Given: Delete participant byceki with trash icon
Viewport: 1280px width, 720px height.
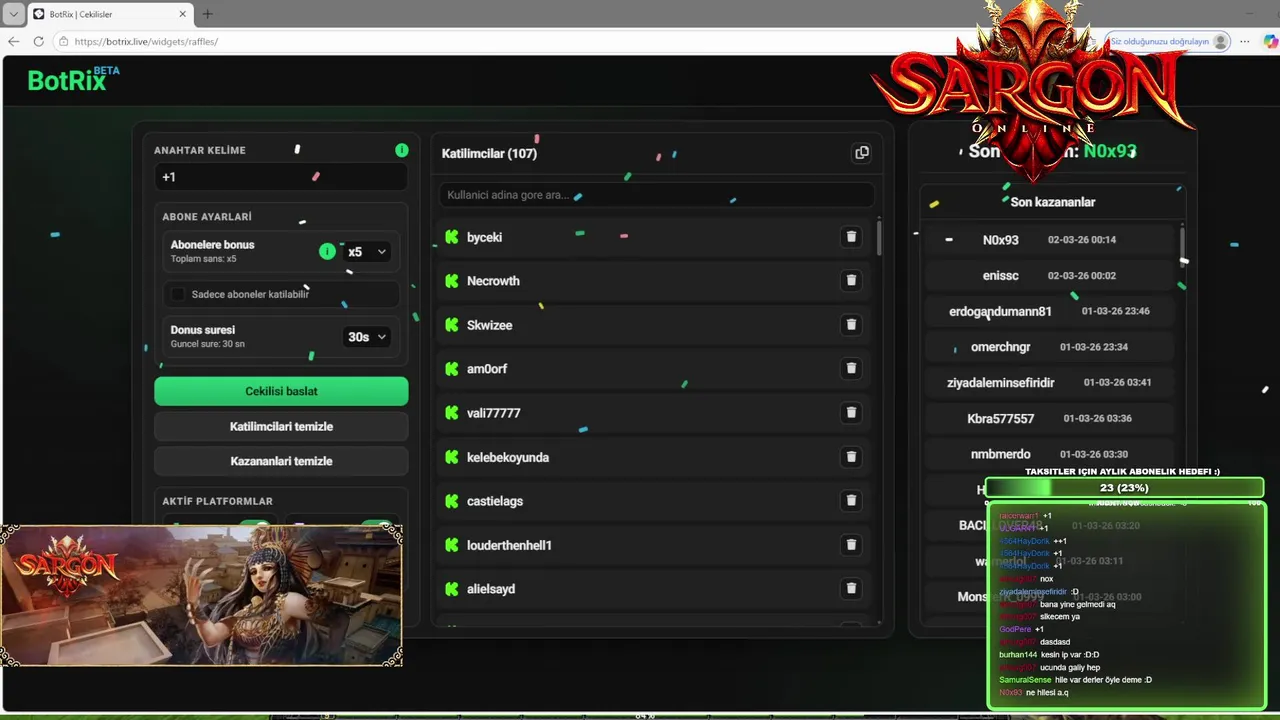Looking at the screenshot, I should pyautogui.click(x=851, y=237).
